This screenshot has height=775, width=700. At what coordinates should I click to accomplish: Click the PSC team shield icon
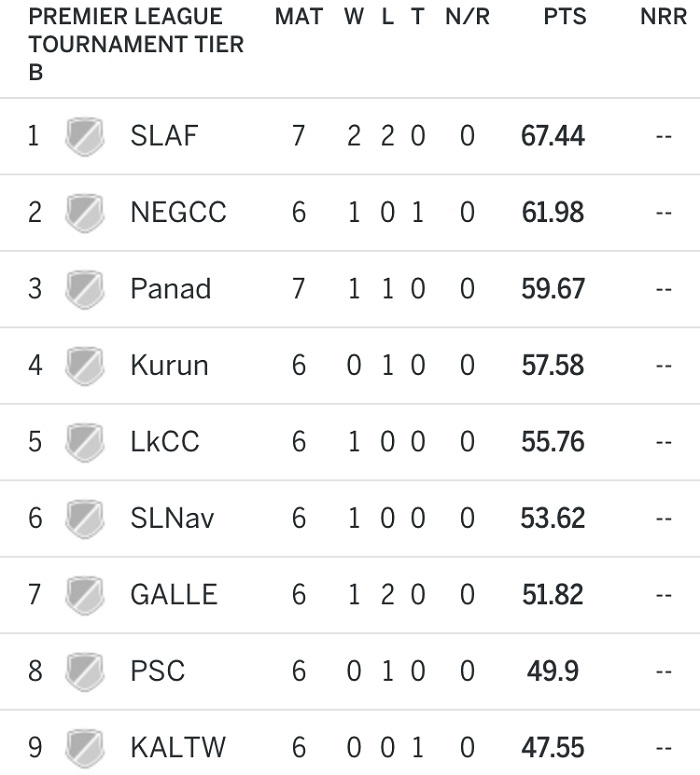pyautogui.click(x=85, y=671)
